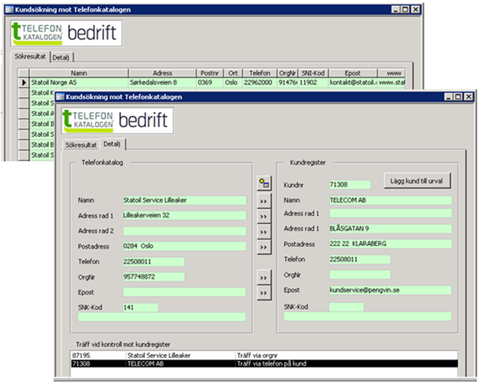Click SNI-Kod column header
Screen dimensions: 481x385
pos(313,73)
